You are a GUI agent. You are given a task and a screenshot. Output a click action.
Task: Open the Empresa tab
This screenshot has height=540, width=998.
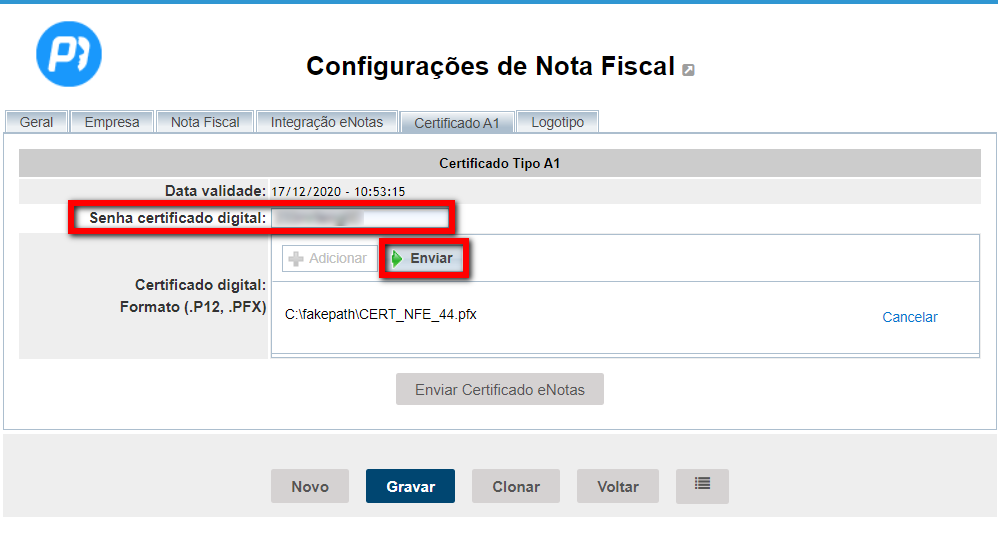click(112, 122)
